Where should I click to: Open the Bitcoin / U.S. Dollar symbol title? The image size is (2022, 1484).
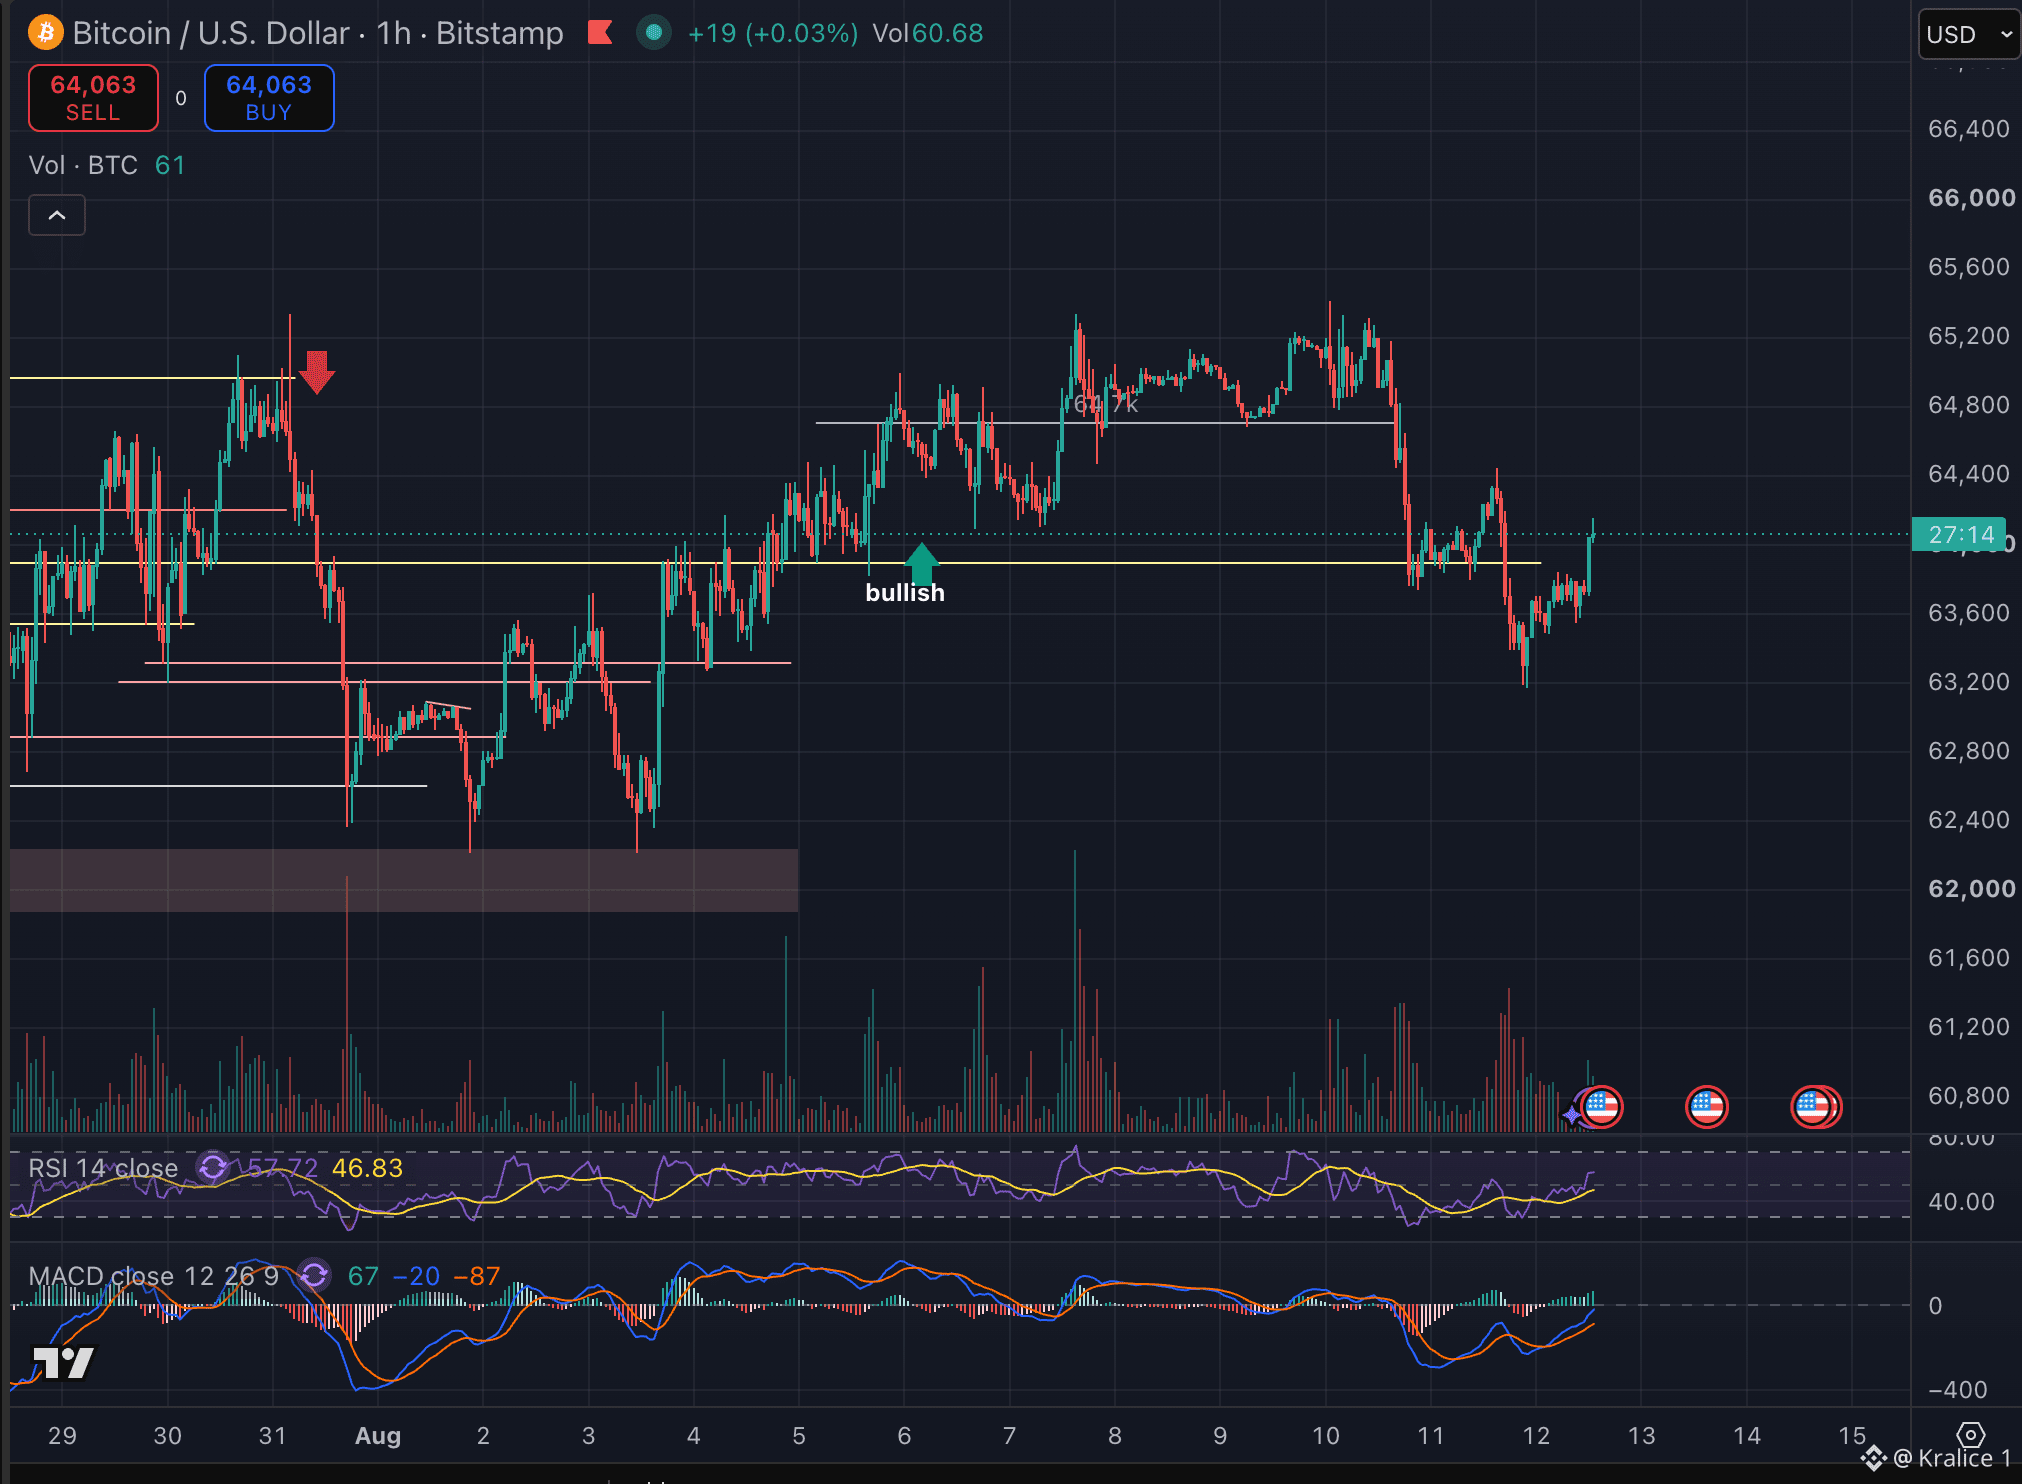click(318, 33)
